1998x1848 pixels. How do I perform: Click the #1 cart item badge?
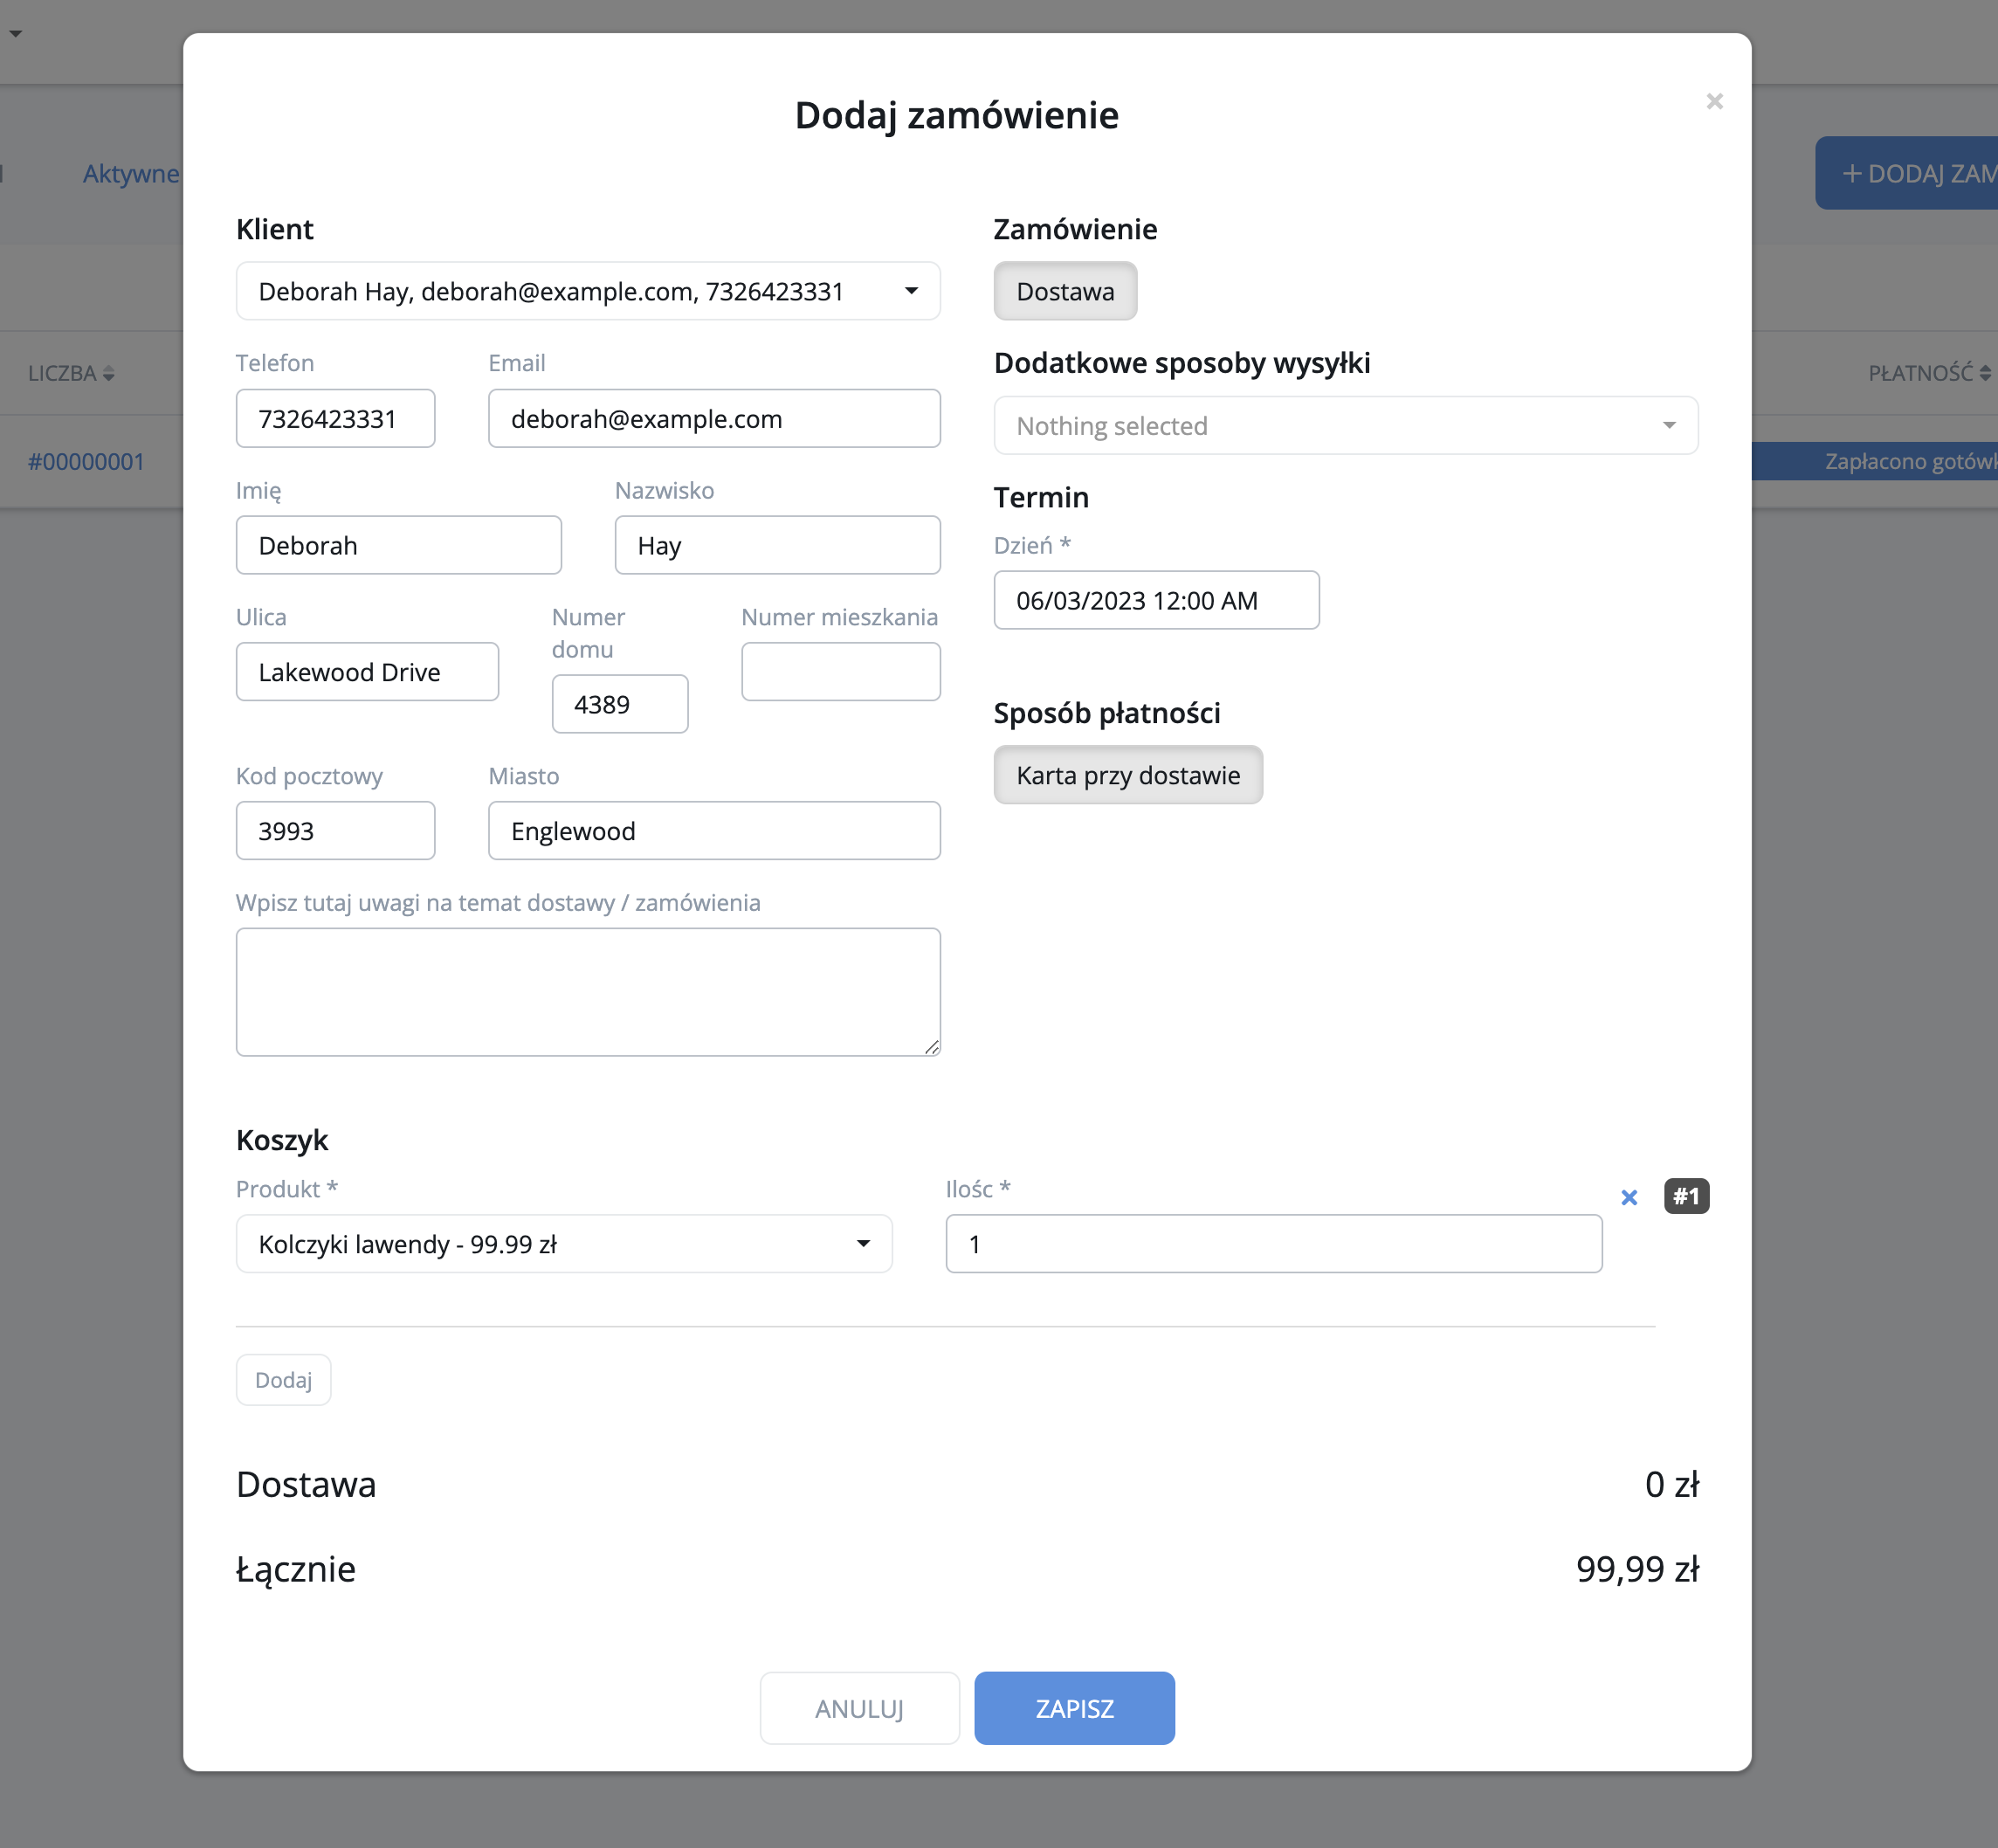point(1686,1196)
